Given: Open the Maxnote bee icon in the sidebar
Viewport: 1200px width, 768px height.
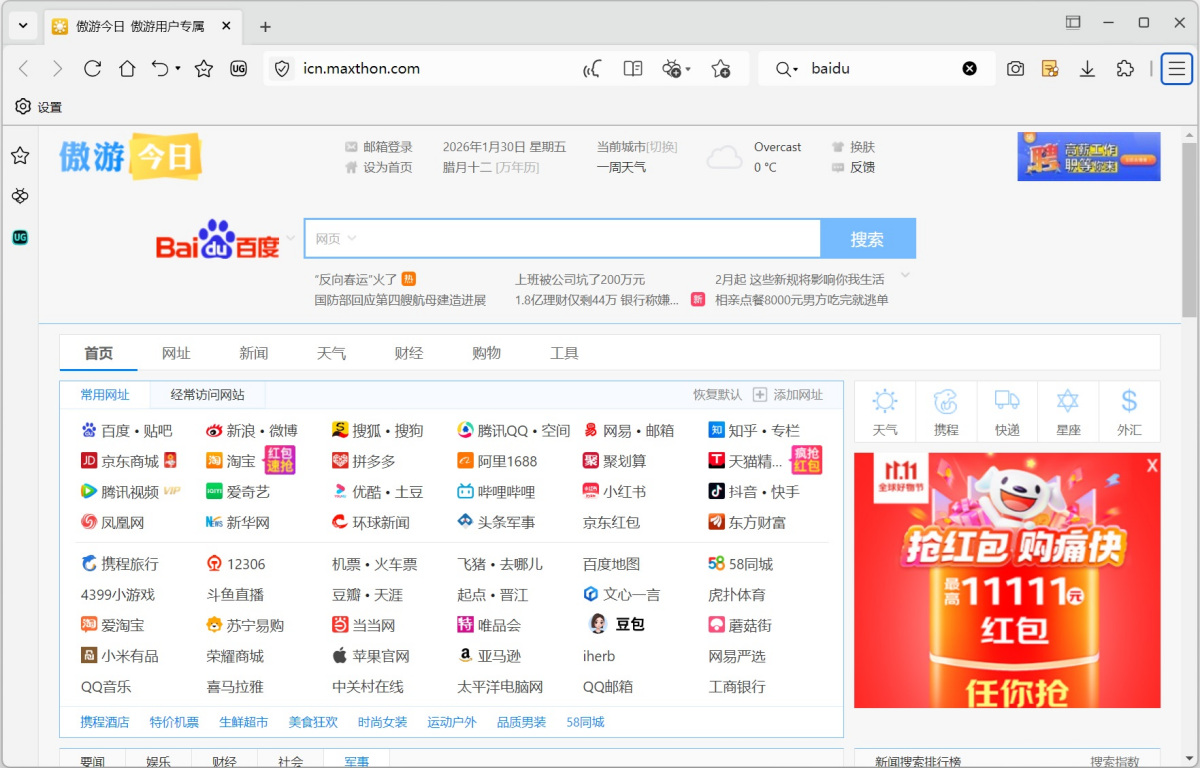Looking at the screenshot, I should [20, 196].
